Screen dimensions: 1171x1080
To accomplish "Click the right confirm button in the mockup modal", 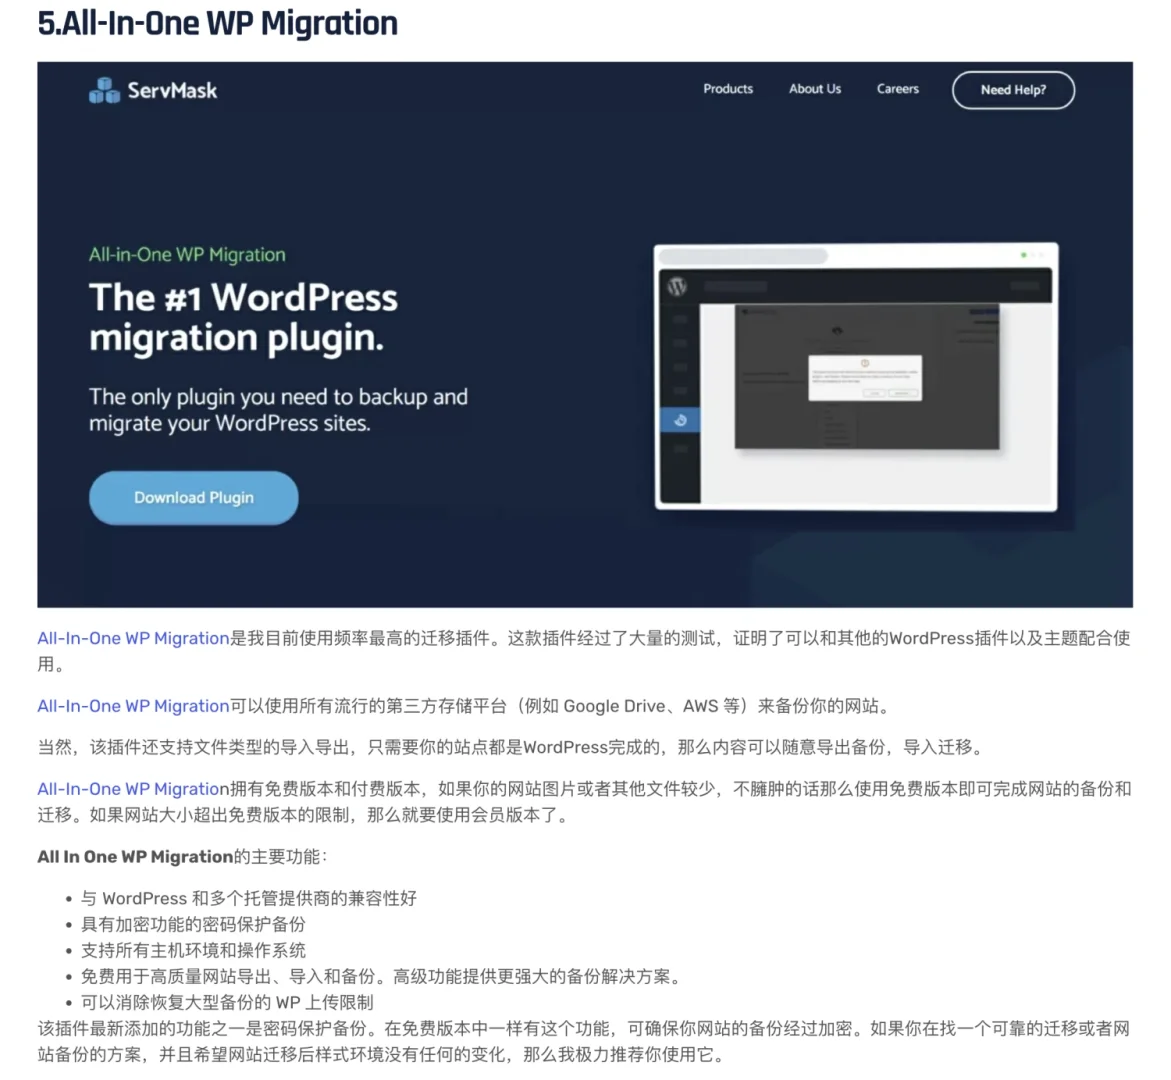I will 903,393.
